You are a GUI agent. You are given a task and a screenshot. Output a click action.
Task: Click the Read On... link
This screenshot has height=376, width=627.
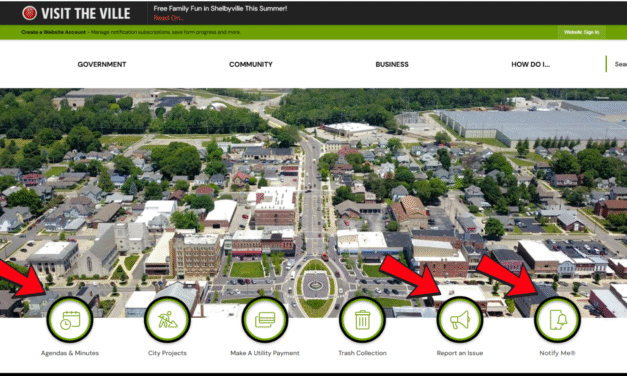click(x=169, y=18)
